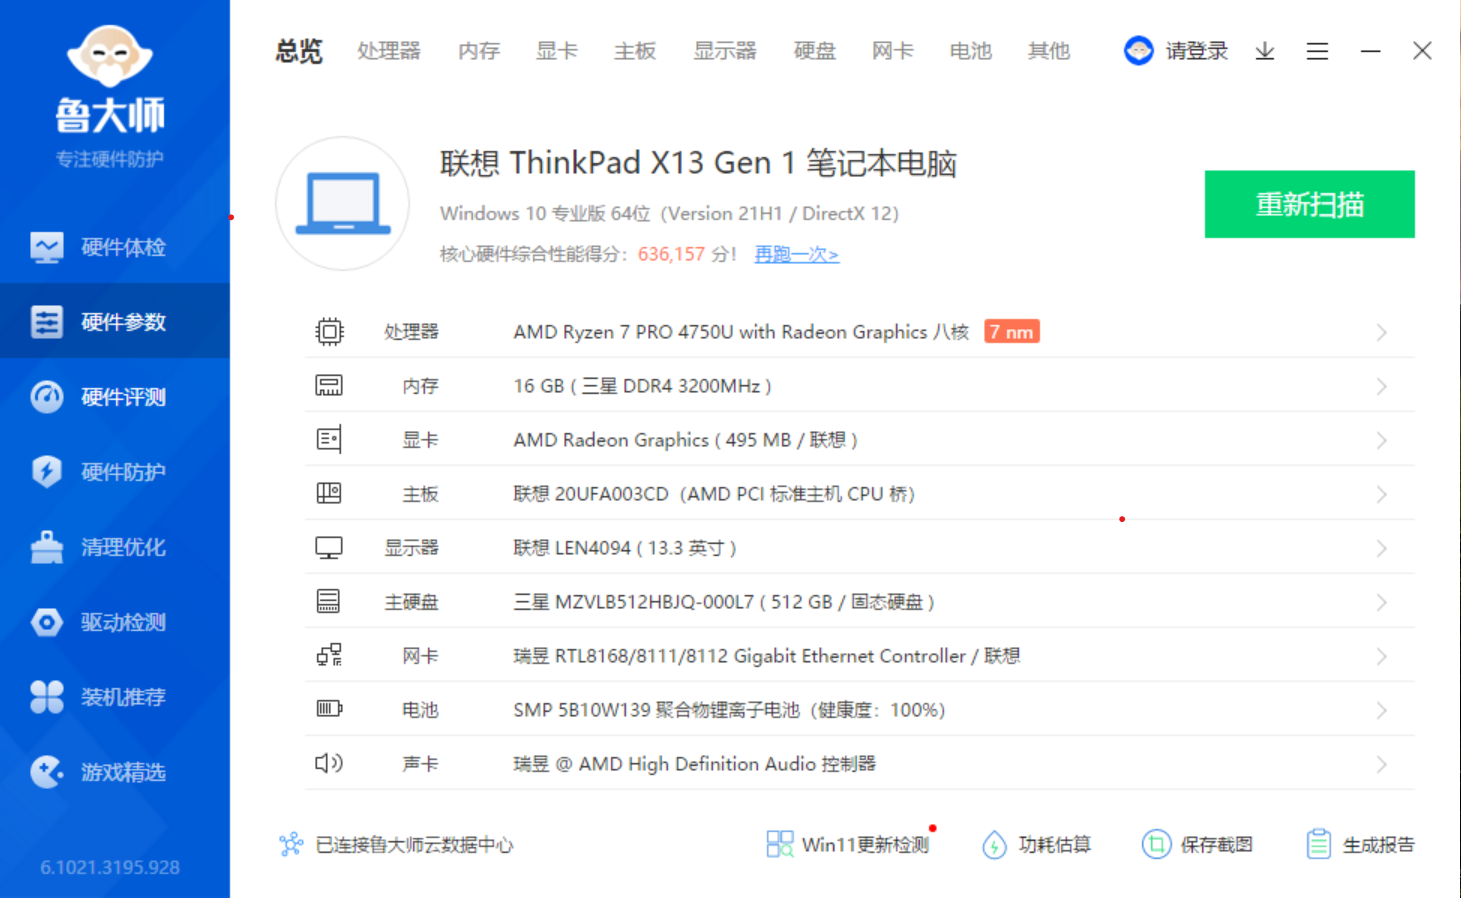The image size is (1461, 898).
Task: Switch to the 内存 top tab
Action: coord(479,51)
